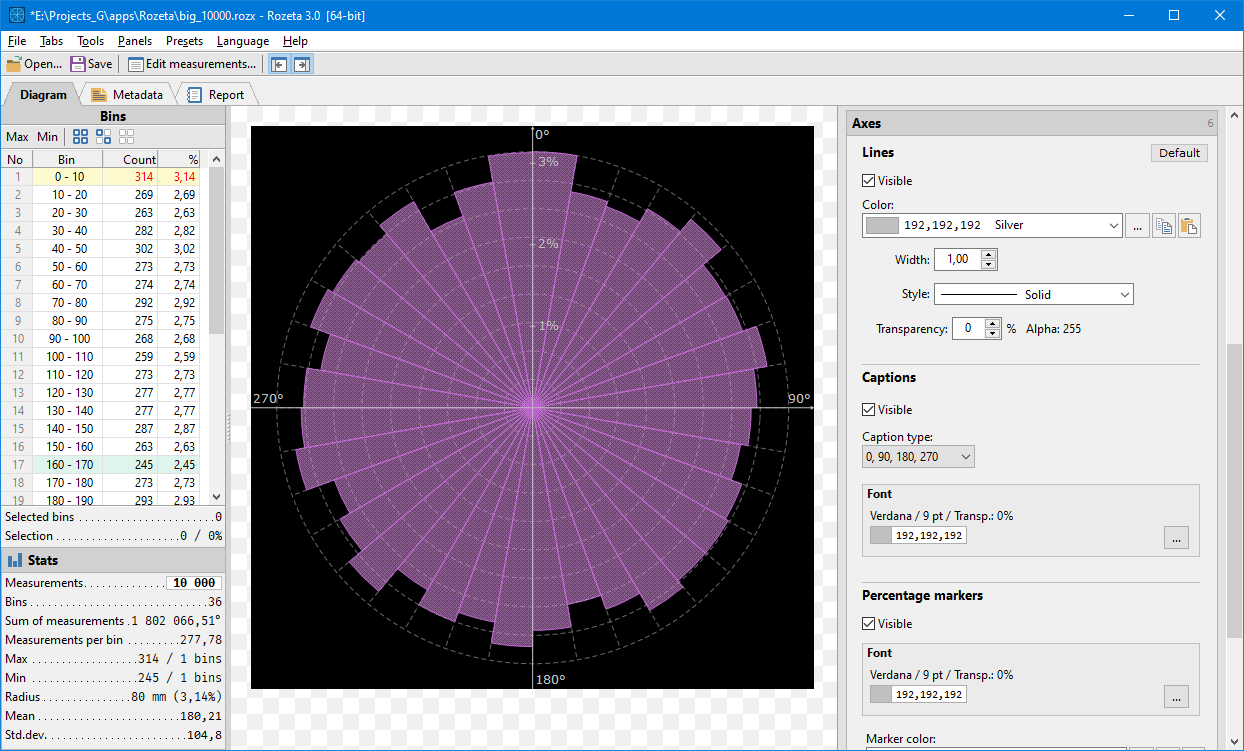Toggle the left panel visibility button
This screenshot has height=751, width=1244.
tap(279, 64)
